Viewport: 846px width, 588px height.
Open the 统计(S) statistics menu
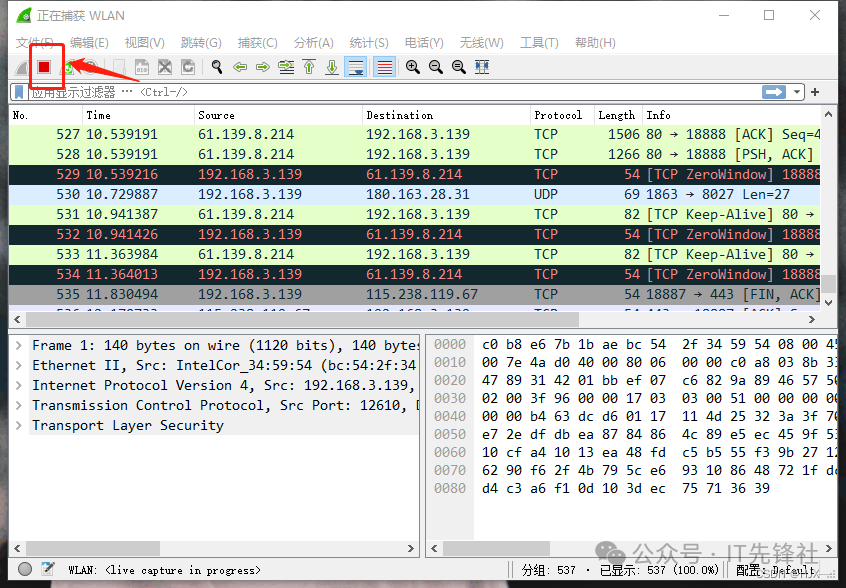pyautogui.click(x=369, y=42)
